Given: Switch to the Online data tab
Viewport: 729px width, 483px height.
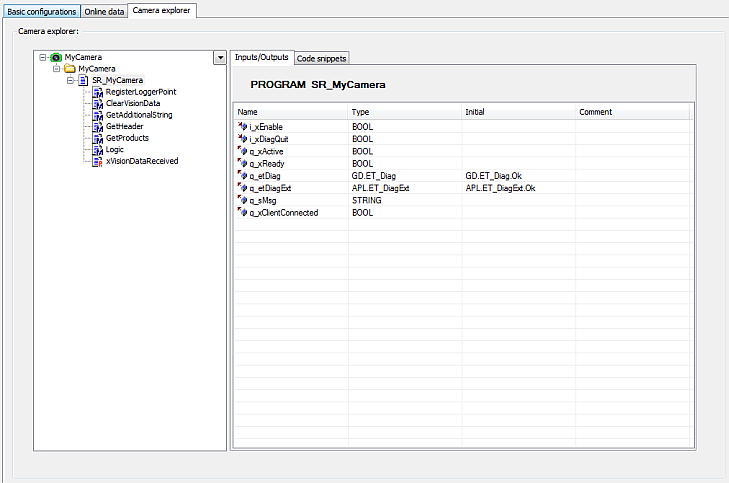Looking at the screenshot, I should (104, 12).
